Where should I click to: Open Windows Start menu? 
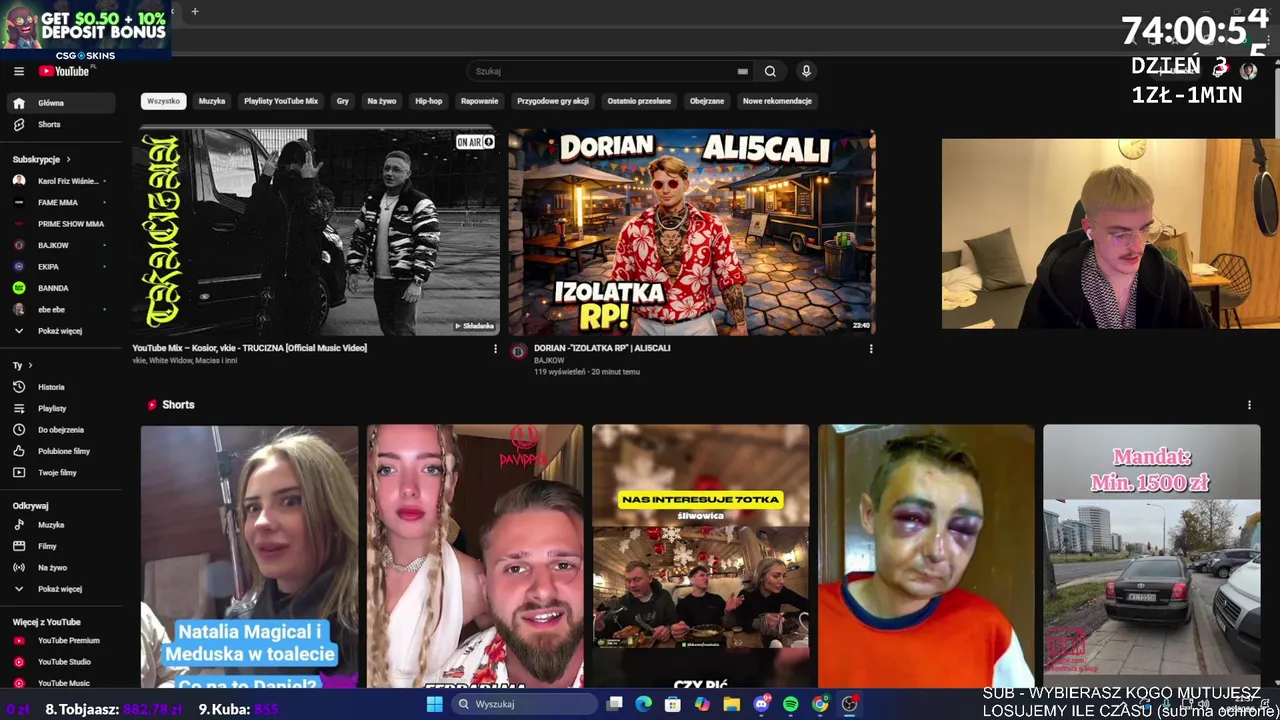[x=434, y=704]
